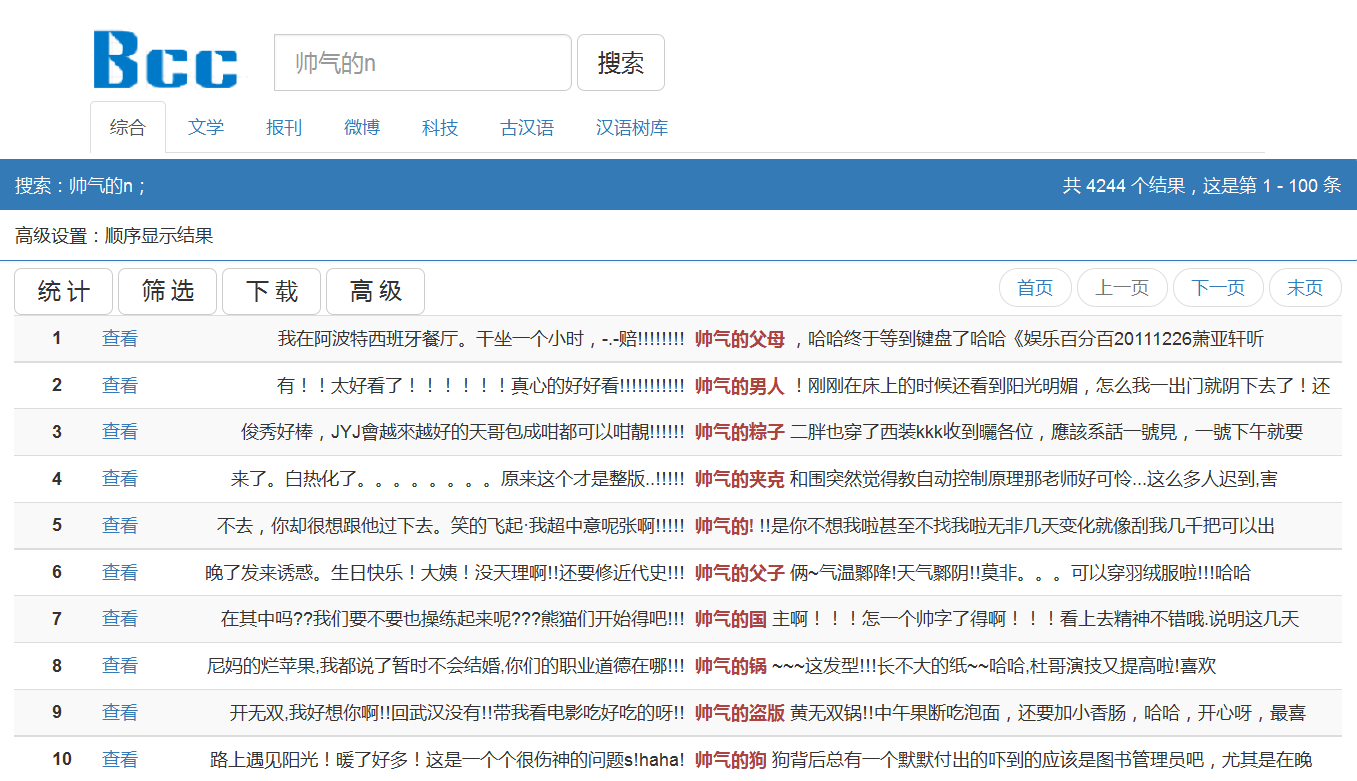The height and width of the screenshot is (781, 1357).
Task: Click 上一页 previous page button
Action: tap(1122, 288)
